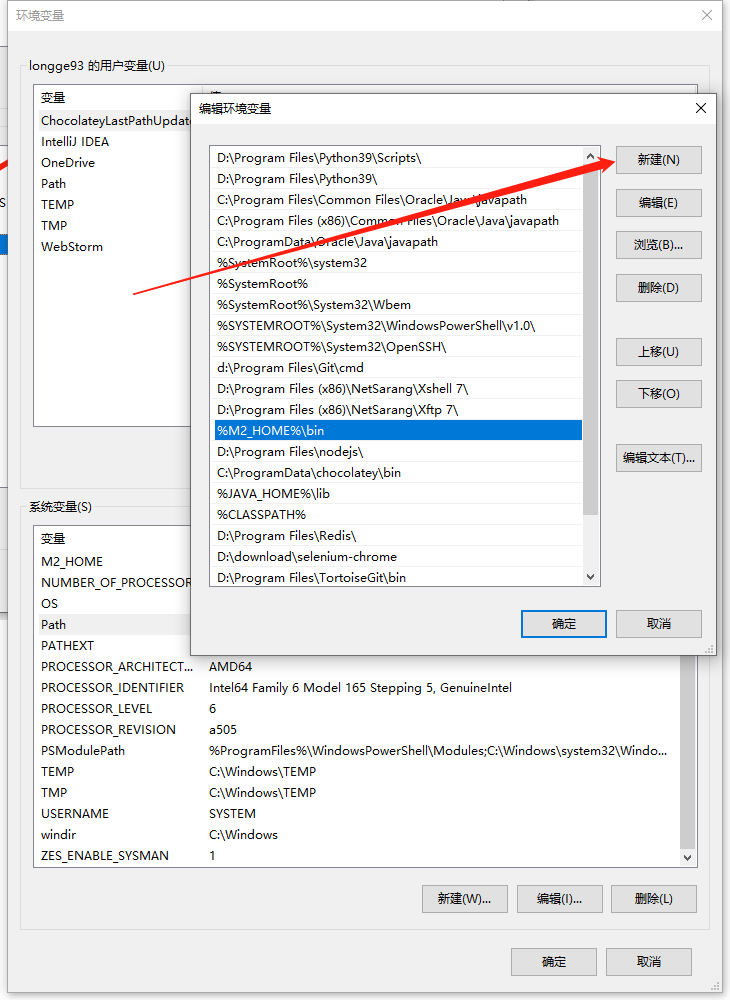Confirm the edit dialog with 确定

coord(564,624)
